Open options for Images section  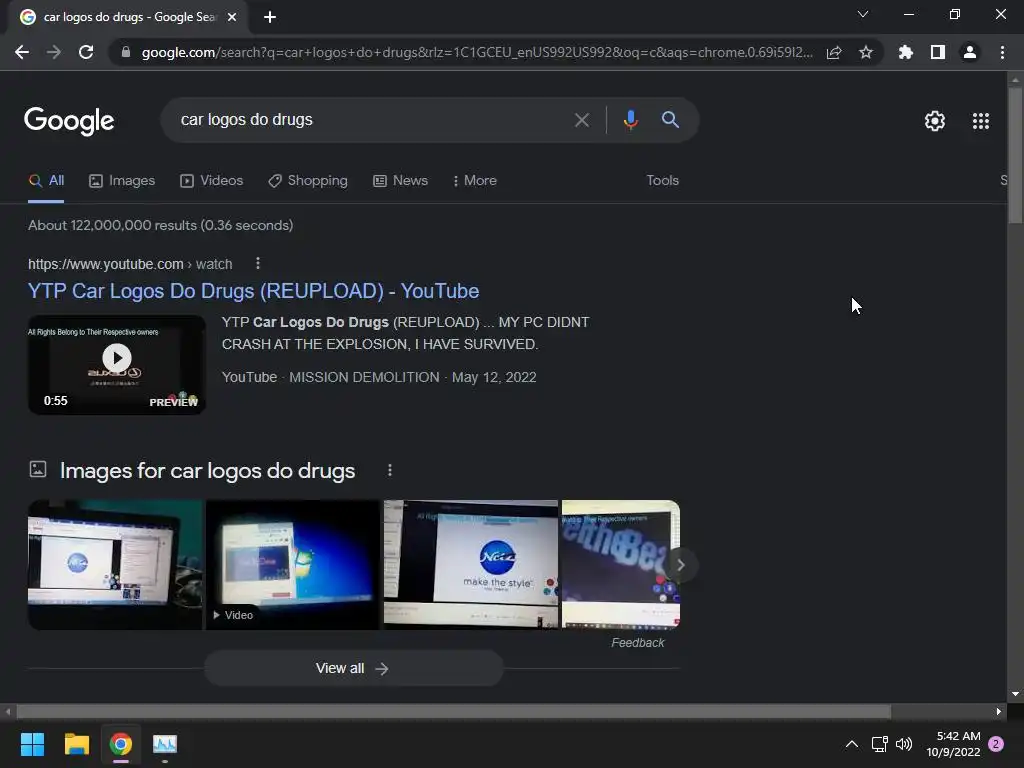pos(390,470)
